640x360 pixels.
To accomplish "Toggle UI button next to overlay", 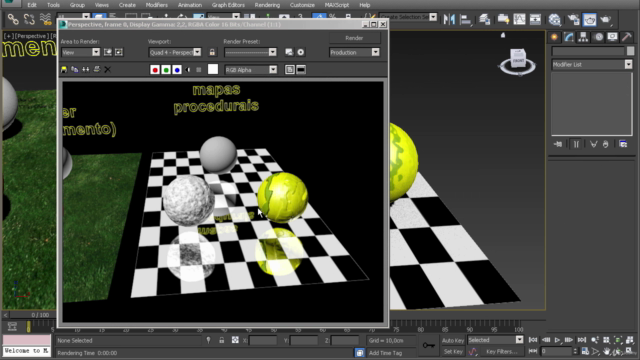I will (301, 70).
